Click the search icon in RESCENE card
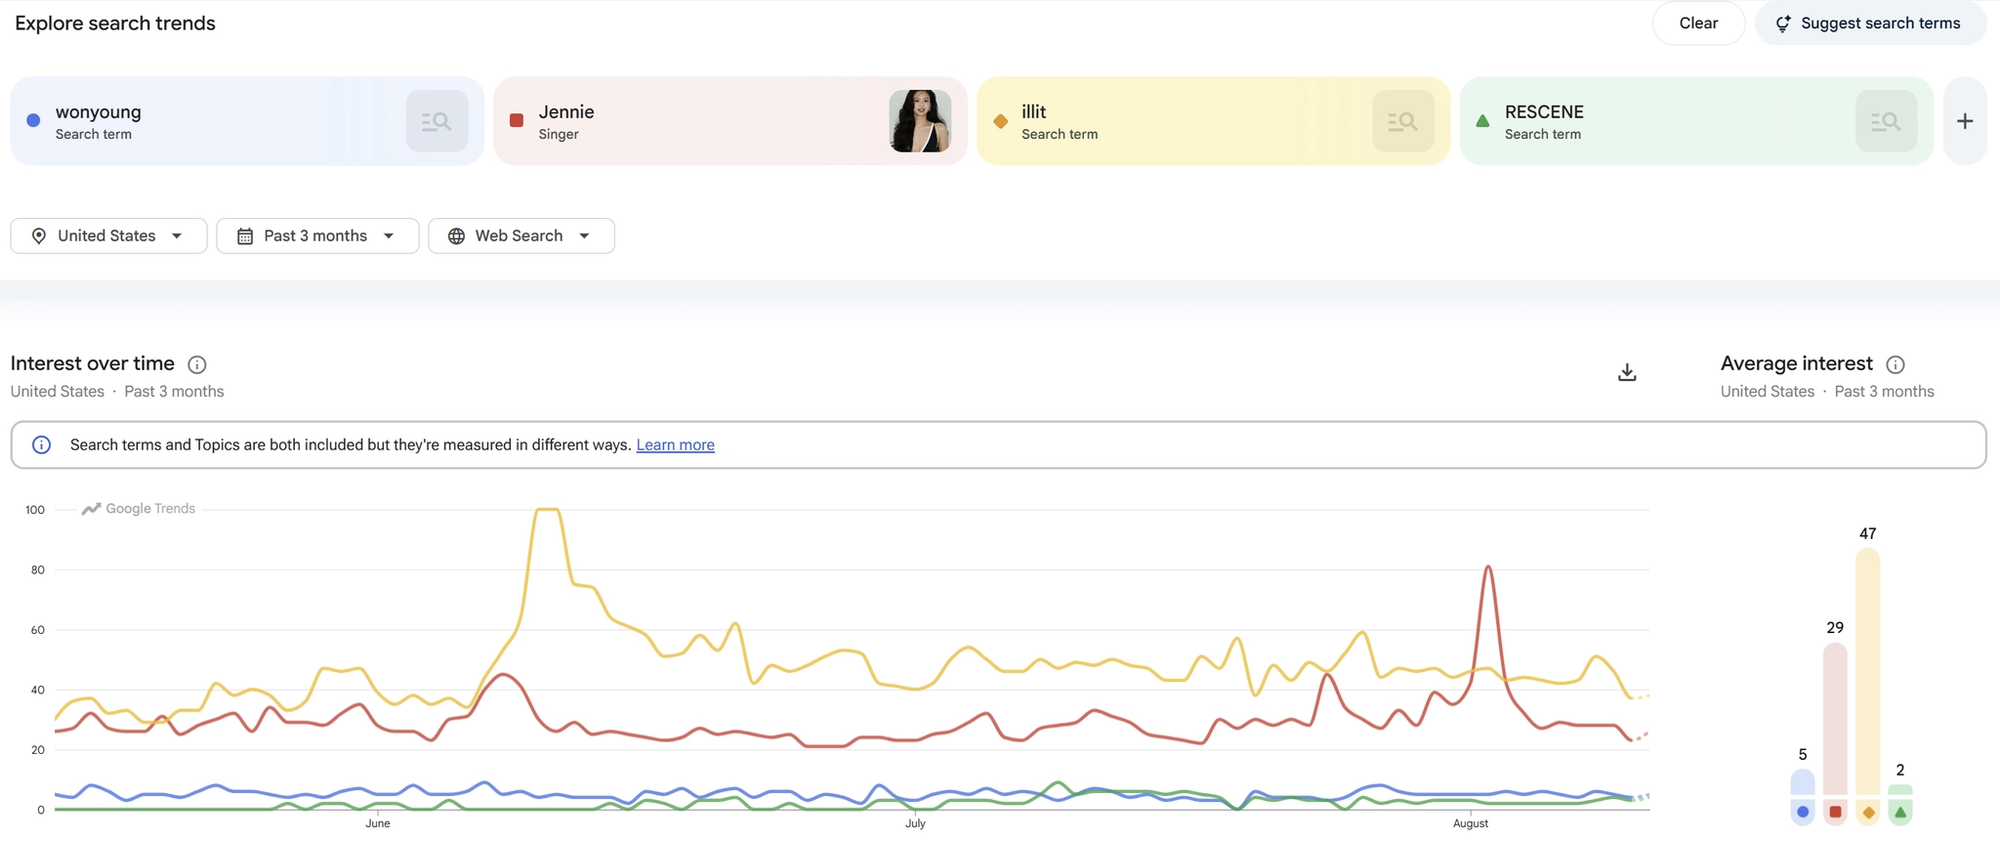The image size is (2000, 843). 1886,121
